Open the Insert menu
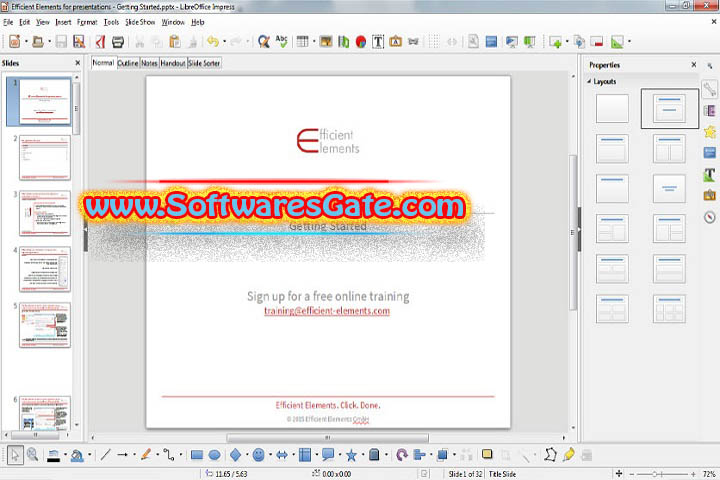Viewport: 720px width, 480px height. point(63,22)
